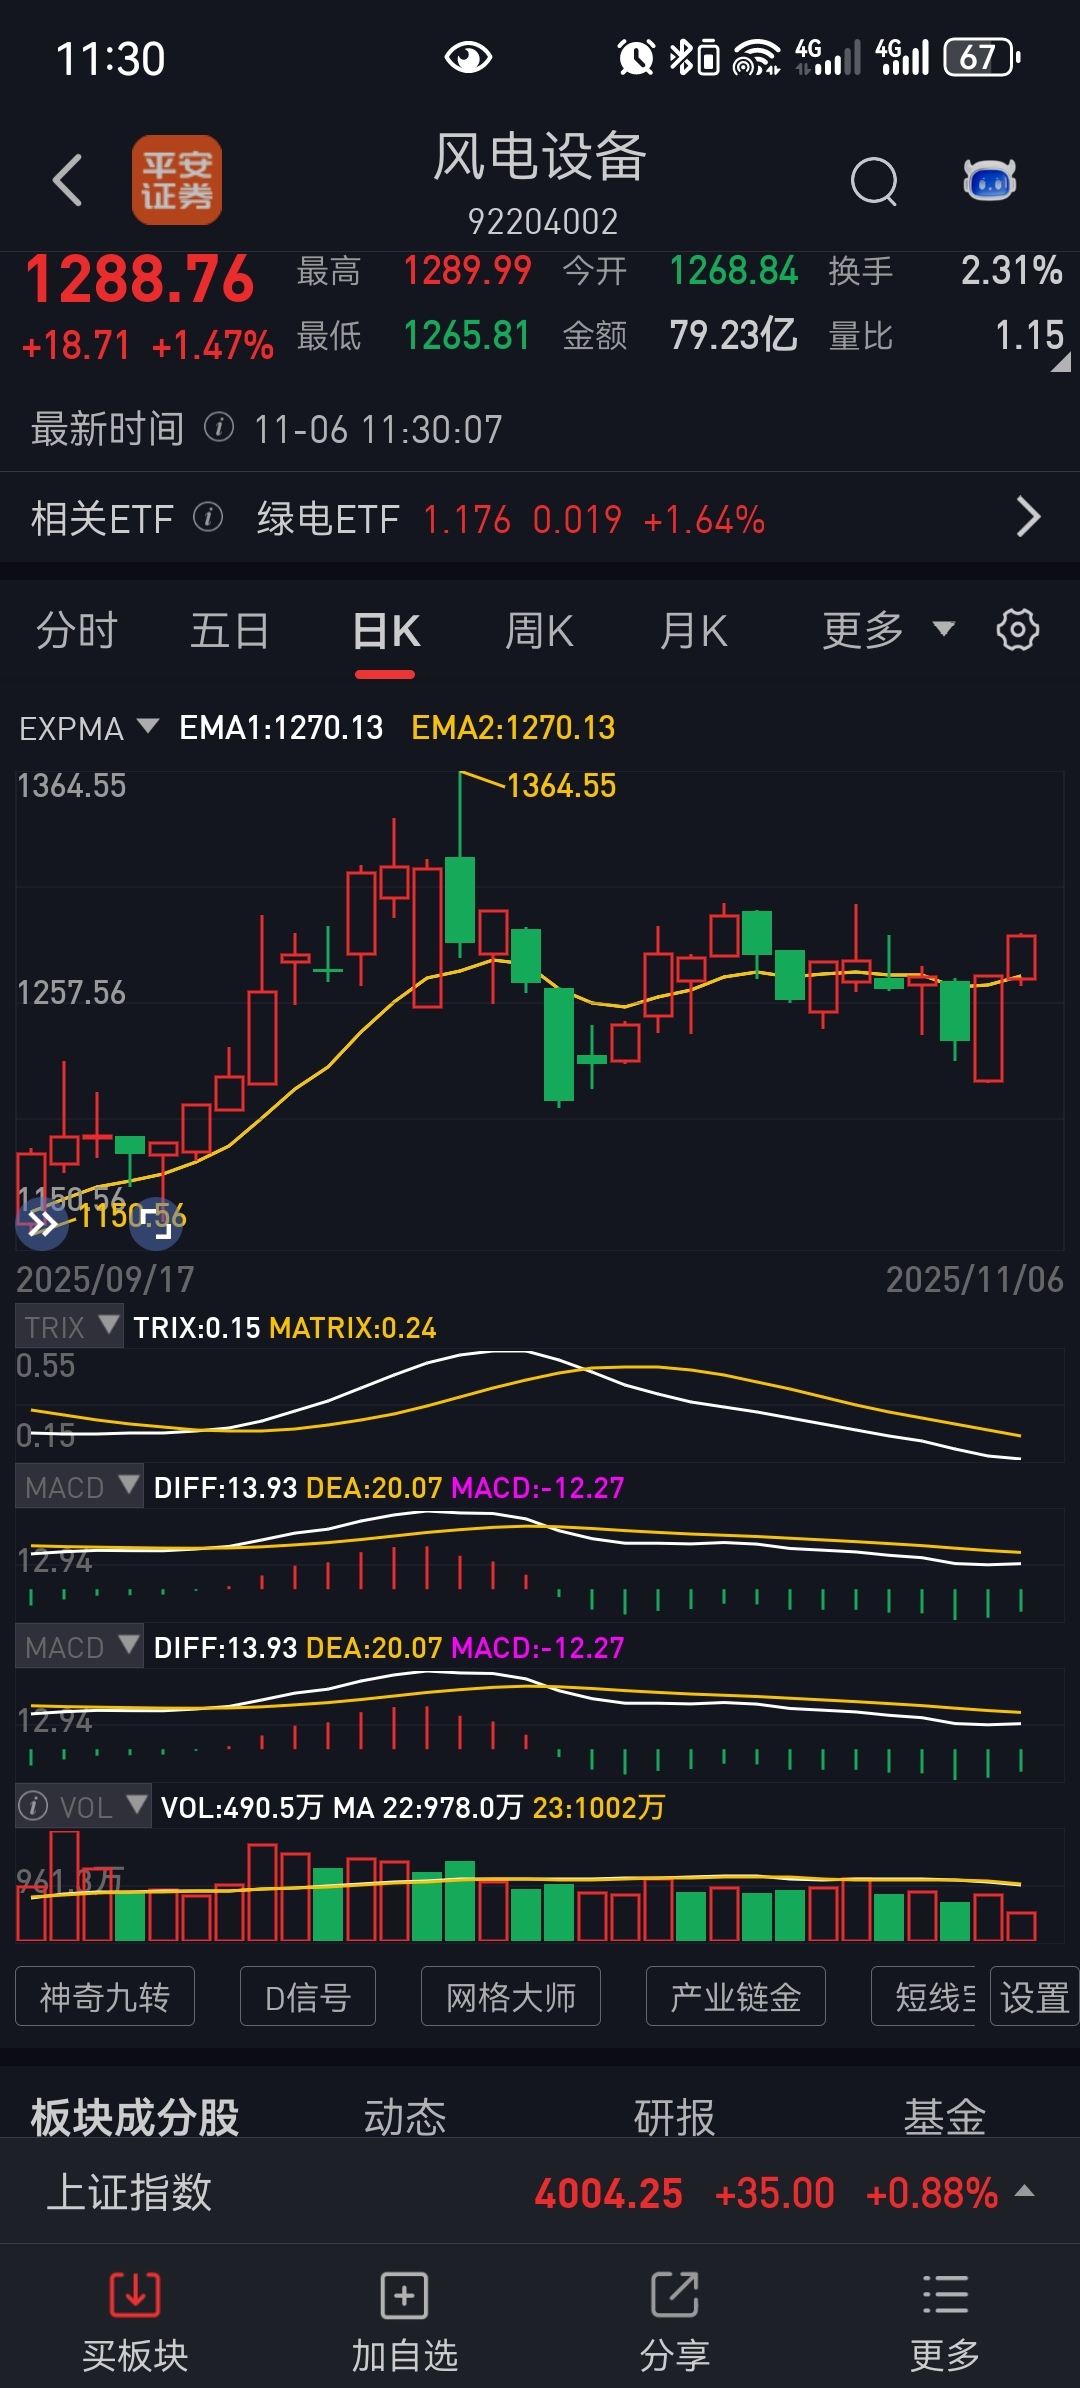Open the 基金 tab

point(945,2116)
